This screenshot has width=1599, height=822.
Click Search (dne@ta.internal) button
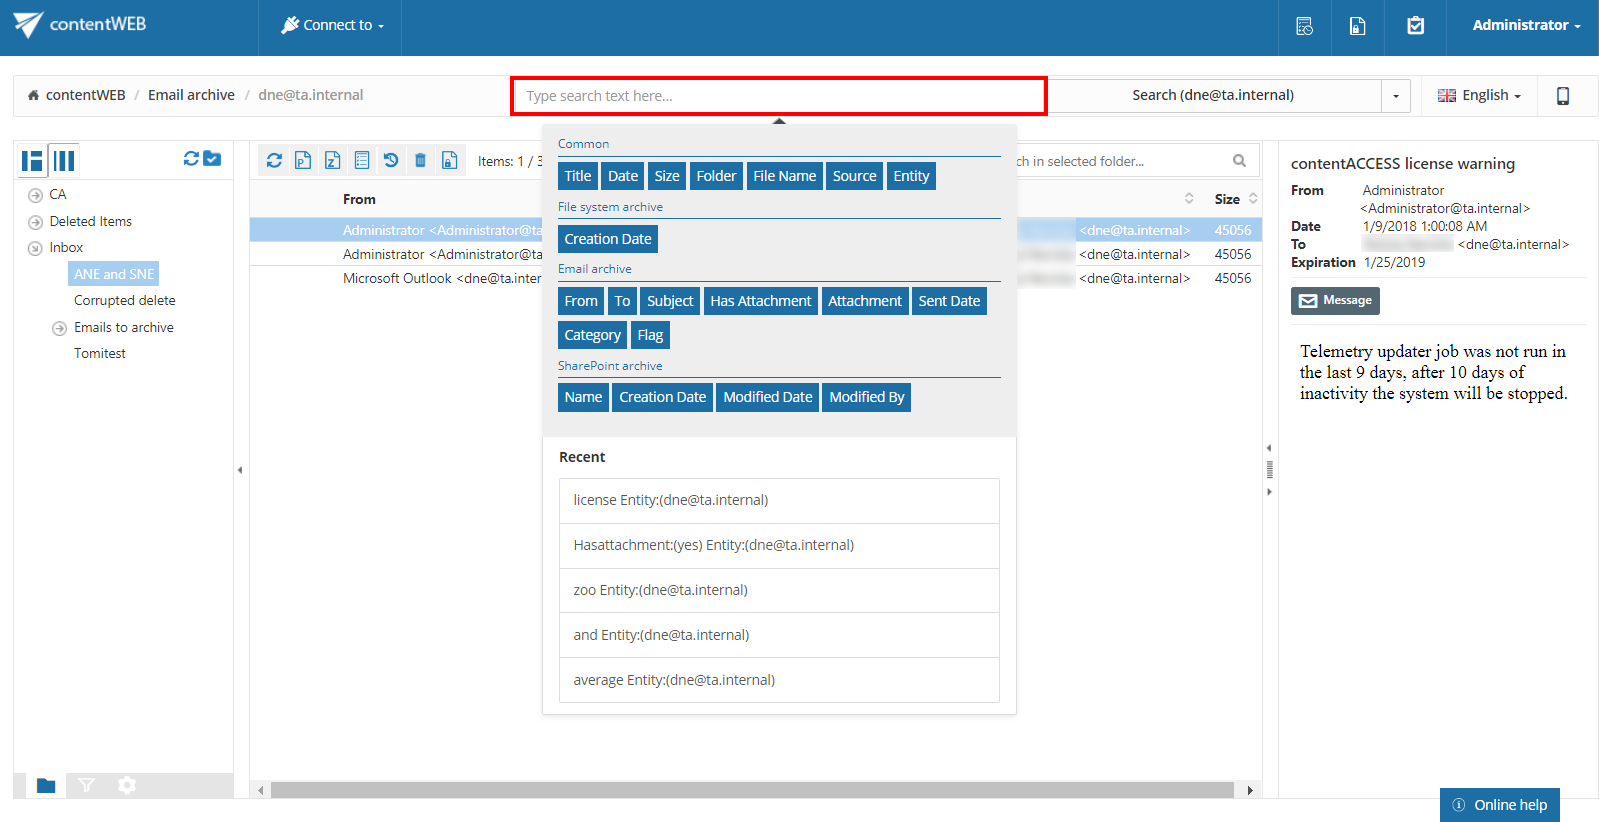point(1213,95)
